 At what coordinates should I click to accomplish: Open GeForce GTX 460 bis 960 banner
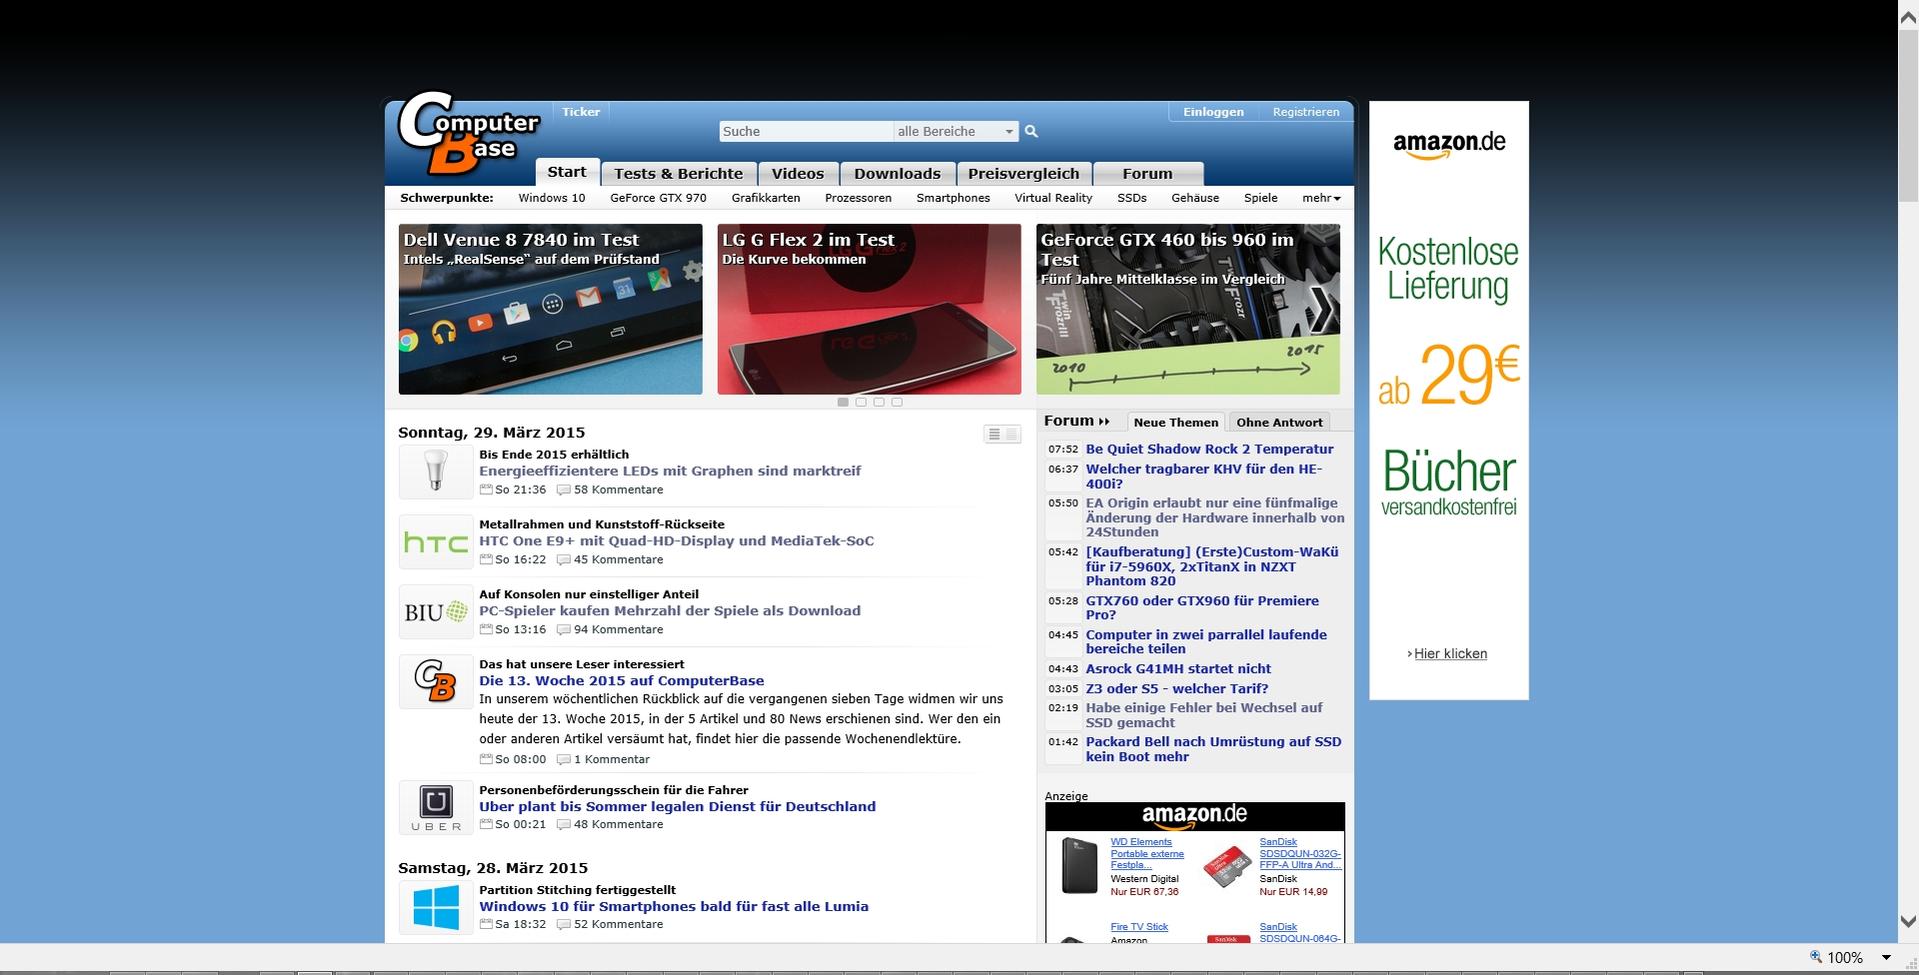click(1188, 309)
